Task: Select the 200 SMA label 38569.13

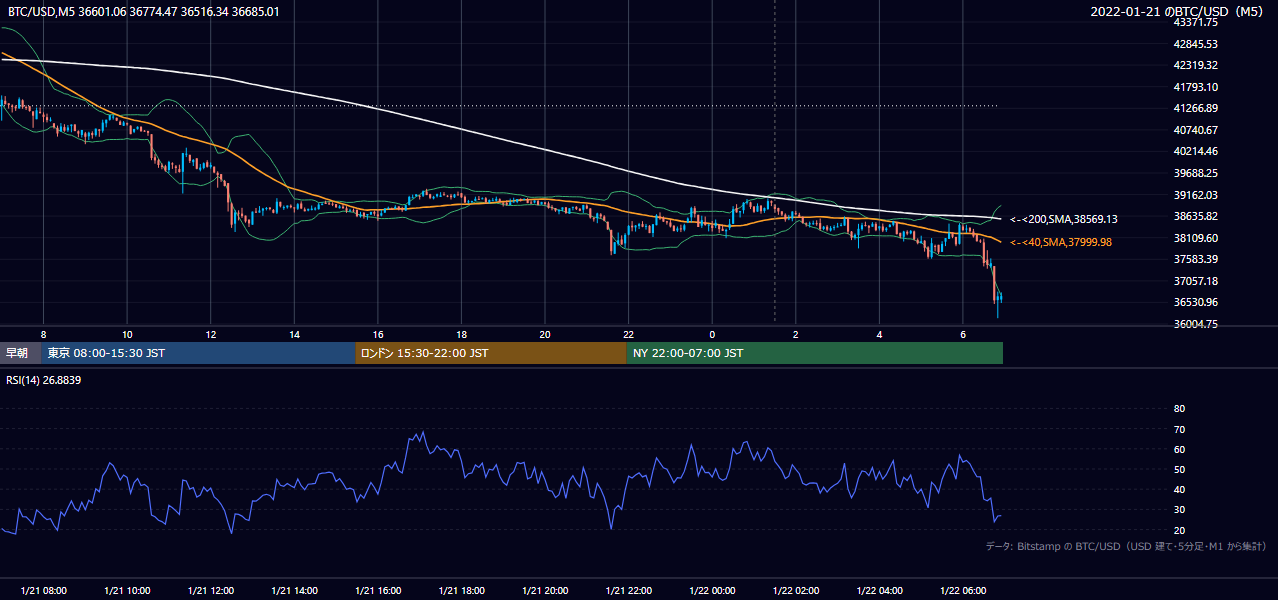Action: (1064, 219)
